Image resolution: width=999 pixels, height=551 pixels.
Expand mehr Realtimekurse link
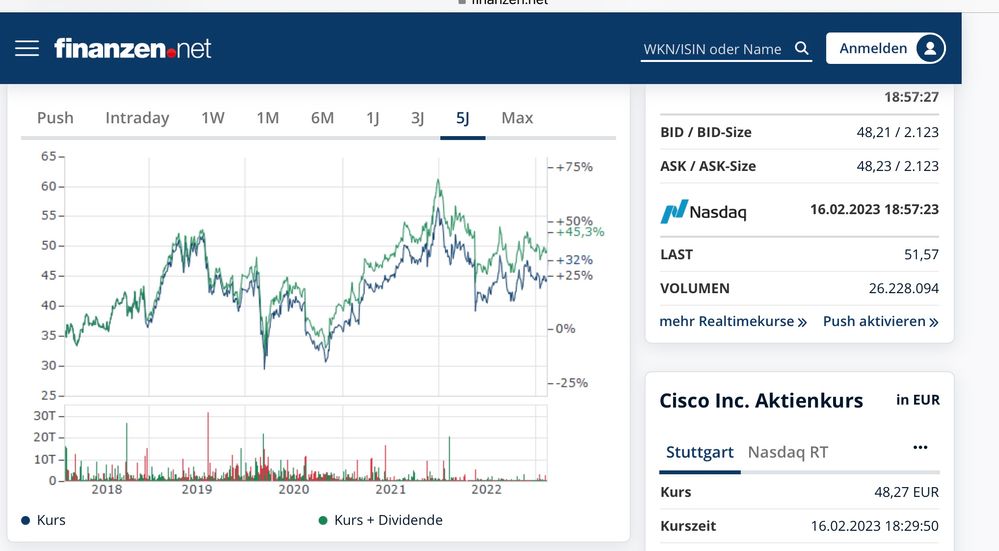(x=733, y=322)
